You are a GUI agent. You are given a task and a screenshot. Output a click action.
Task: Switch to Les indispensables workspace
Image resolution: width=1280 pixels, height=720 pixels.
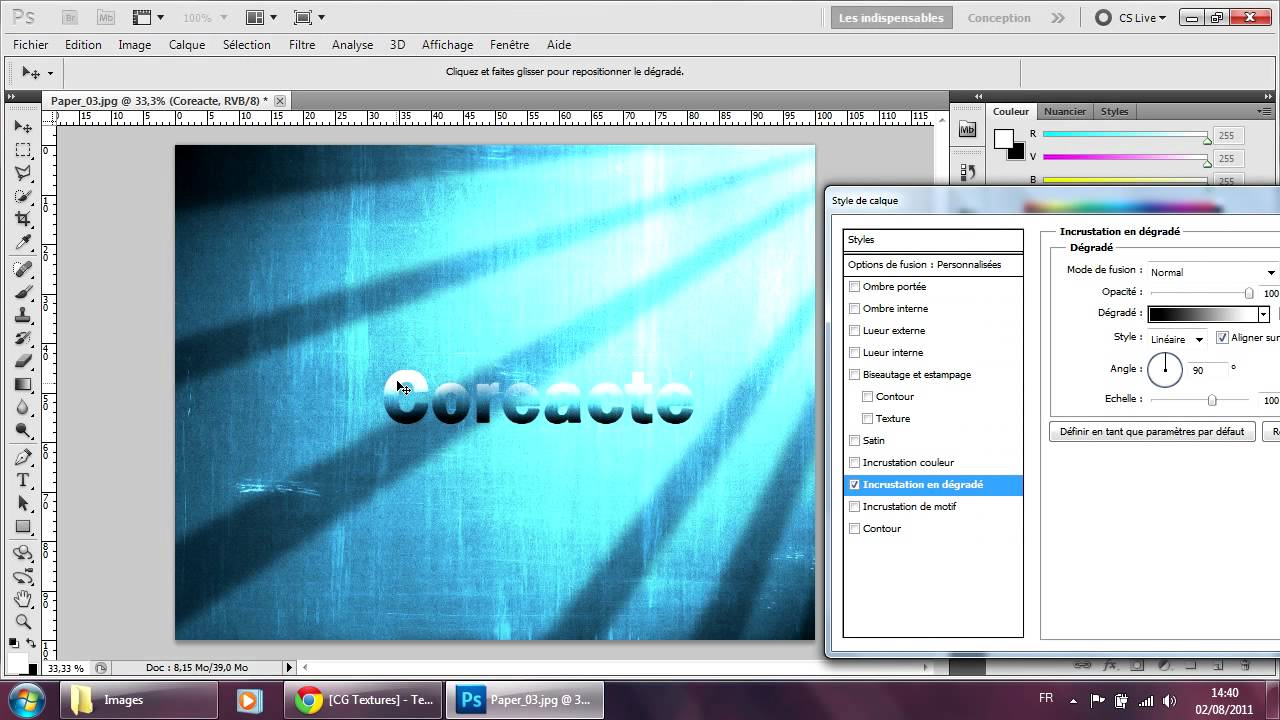pyautogui.click(x=891, y=18)
